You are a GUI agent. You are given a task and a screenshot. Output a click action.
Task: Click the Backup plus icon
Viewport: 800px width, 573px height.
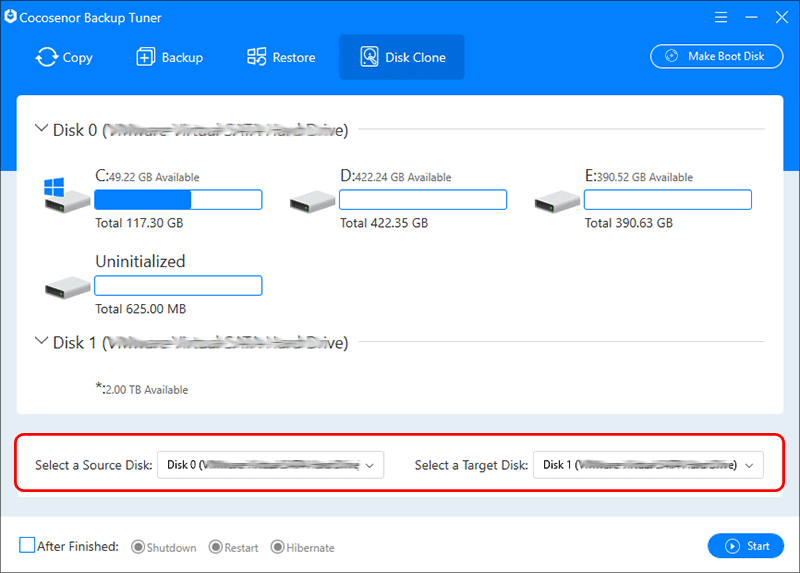click(x=145, y=57)
